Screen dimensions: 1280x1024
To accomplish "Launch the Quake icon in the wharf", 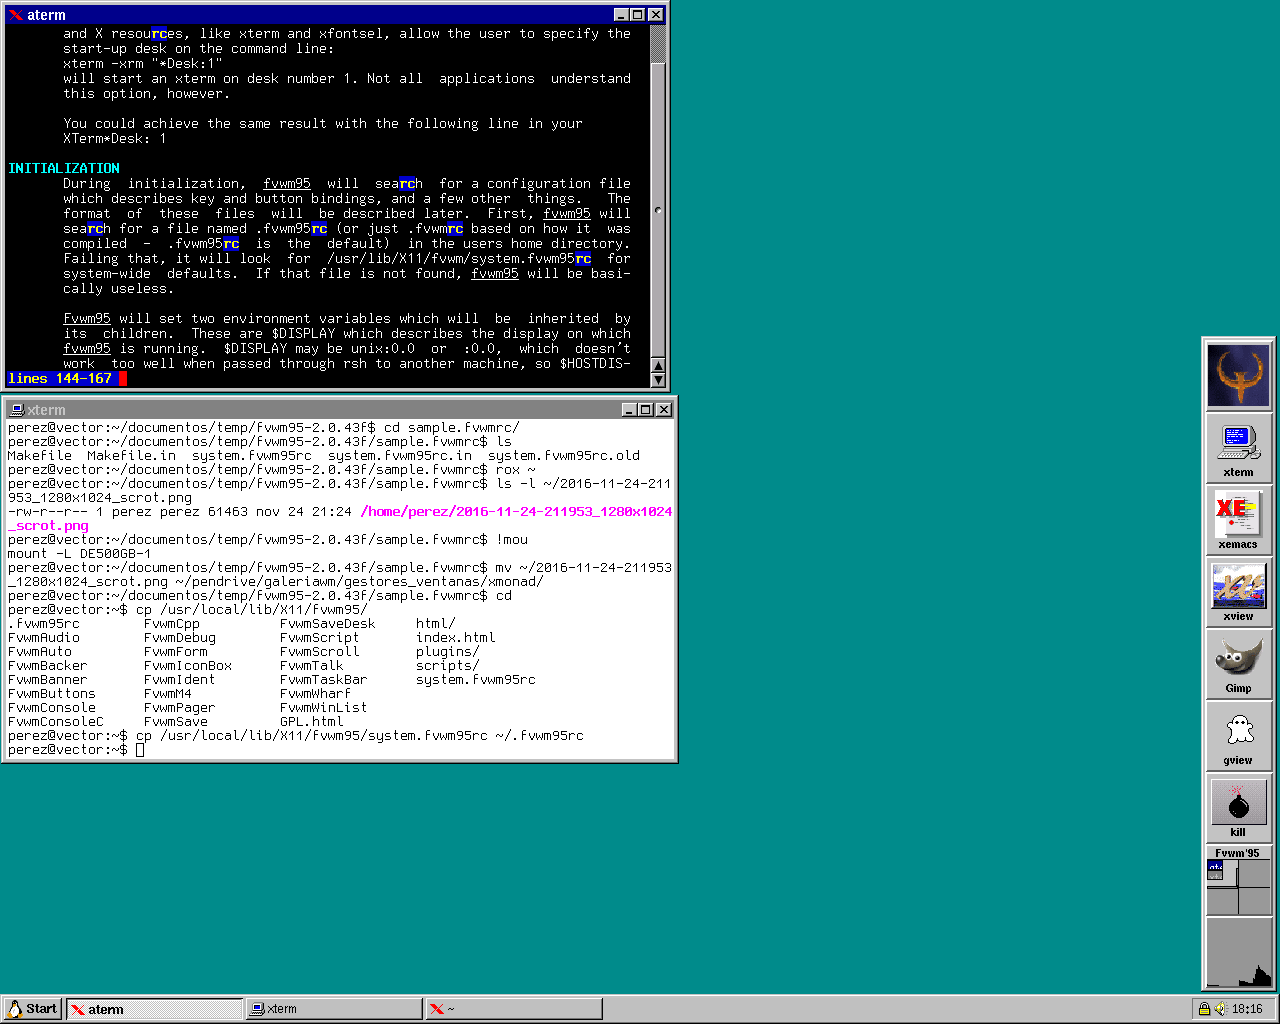I will click(x=1238, y=375).
